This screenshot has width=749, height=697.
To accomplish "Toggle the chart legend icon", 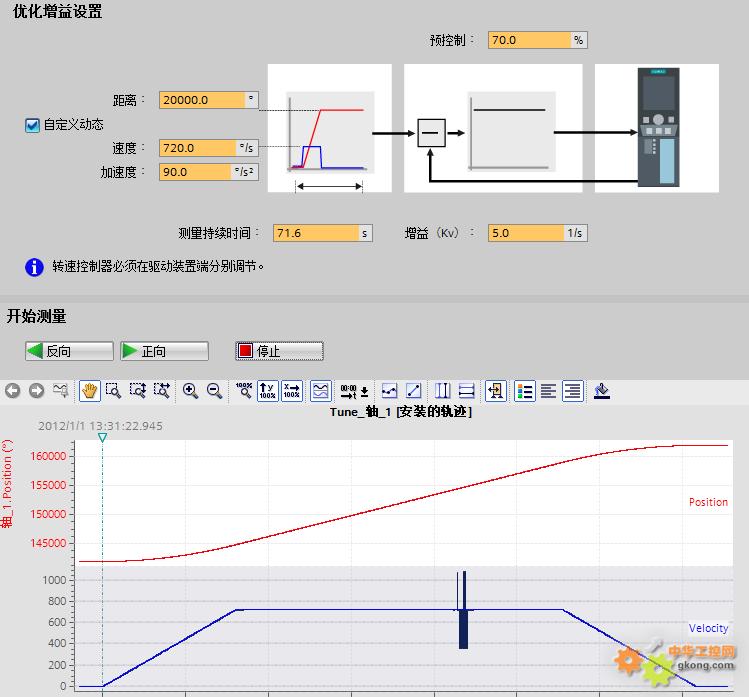I will pyautogui.click(x=524, y=391).
